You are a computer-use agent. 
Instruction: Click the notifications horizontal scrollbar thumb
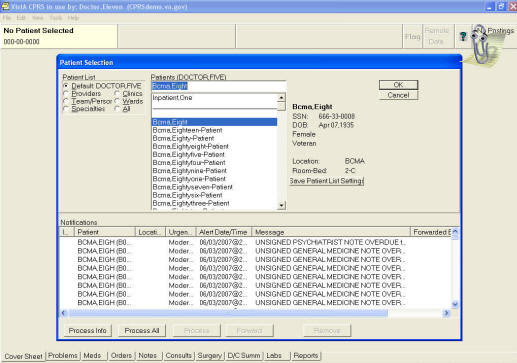(x=228, y=313)
